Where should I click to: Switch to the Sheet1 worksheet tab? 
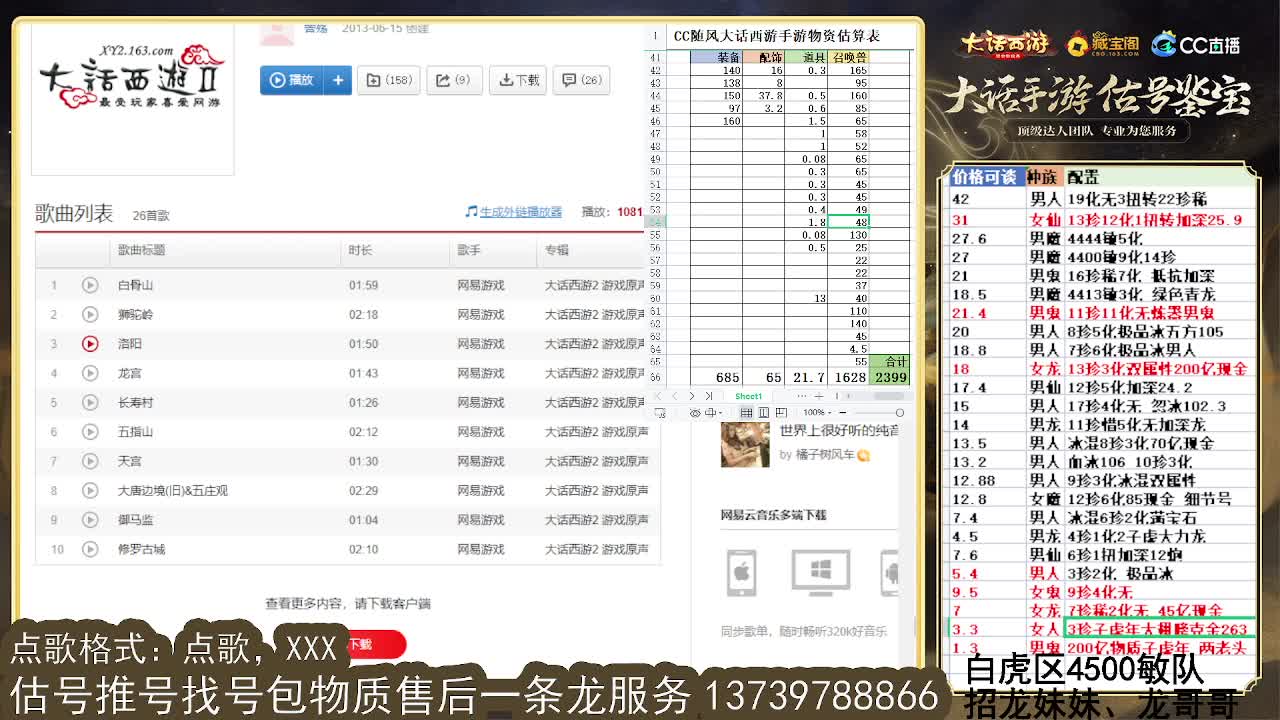748,396
